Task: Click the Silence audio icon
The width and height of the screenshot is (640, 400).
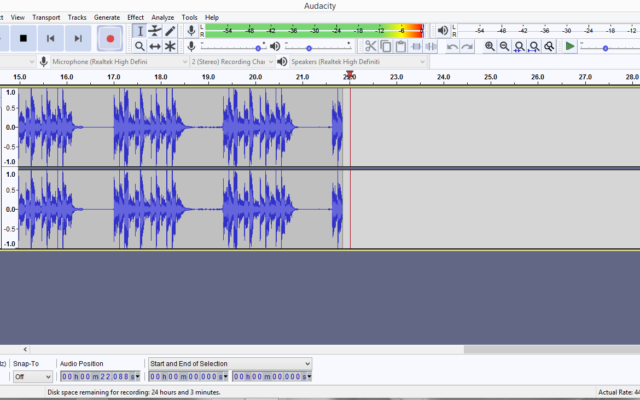Action: click(x=431, y=46)
